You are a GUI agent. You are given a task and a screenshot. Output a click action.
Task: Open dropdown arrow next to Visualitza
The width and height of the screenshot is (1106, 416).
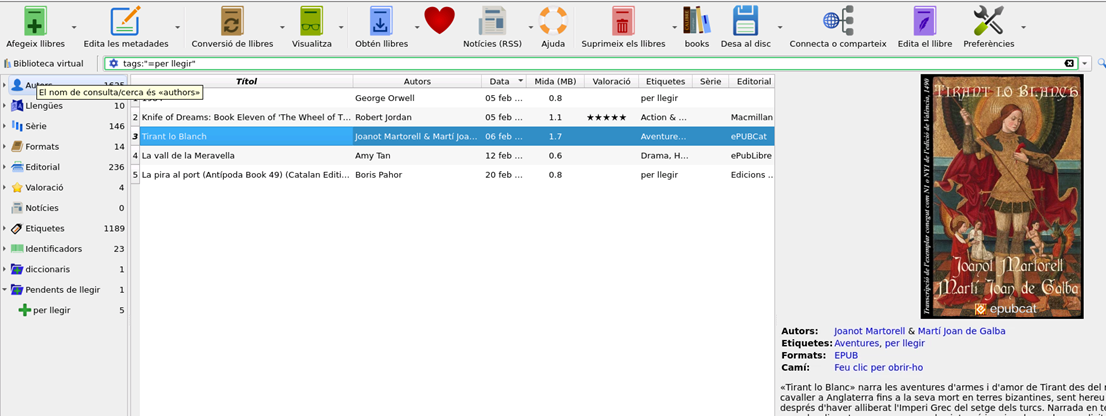pos(341,27)
